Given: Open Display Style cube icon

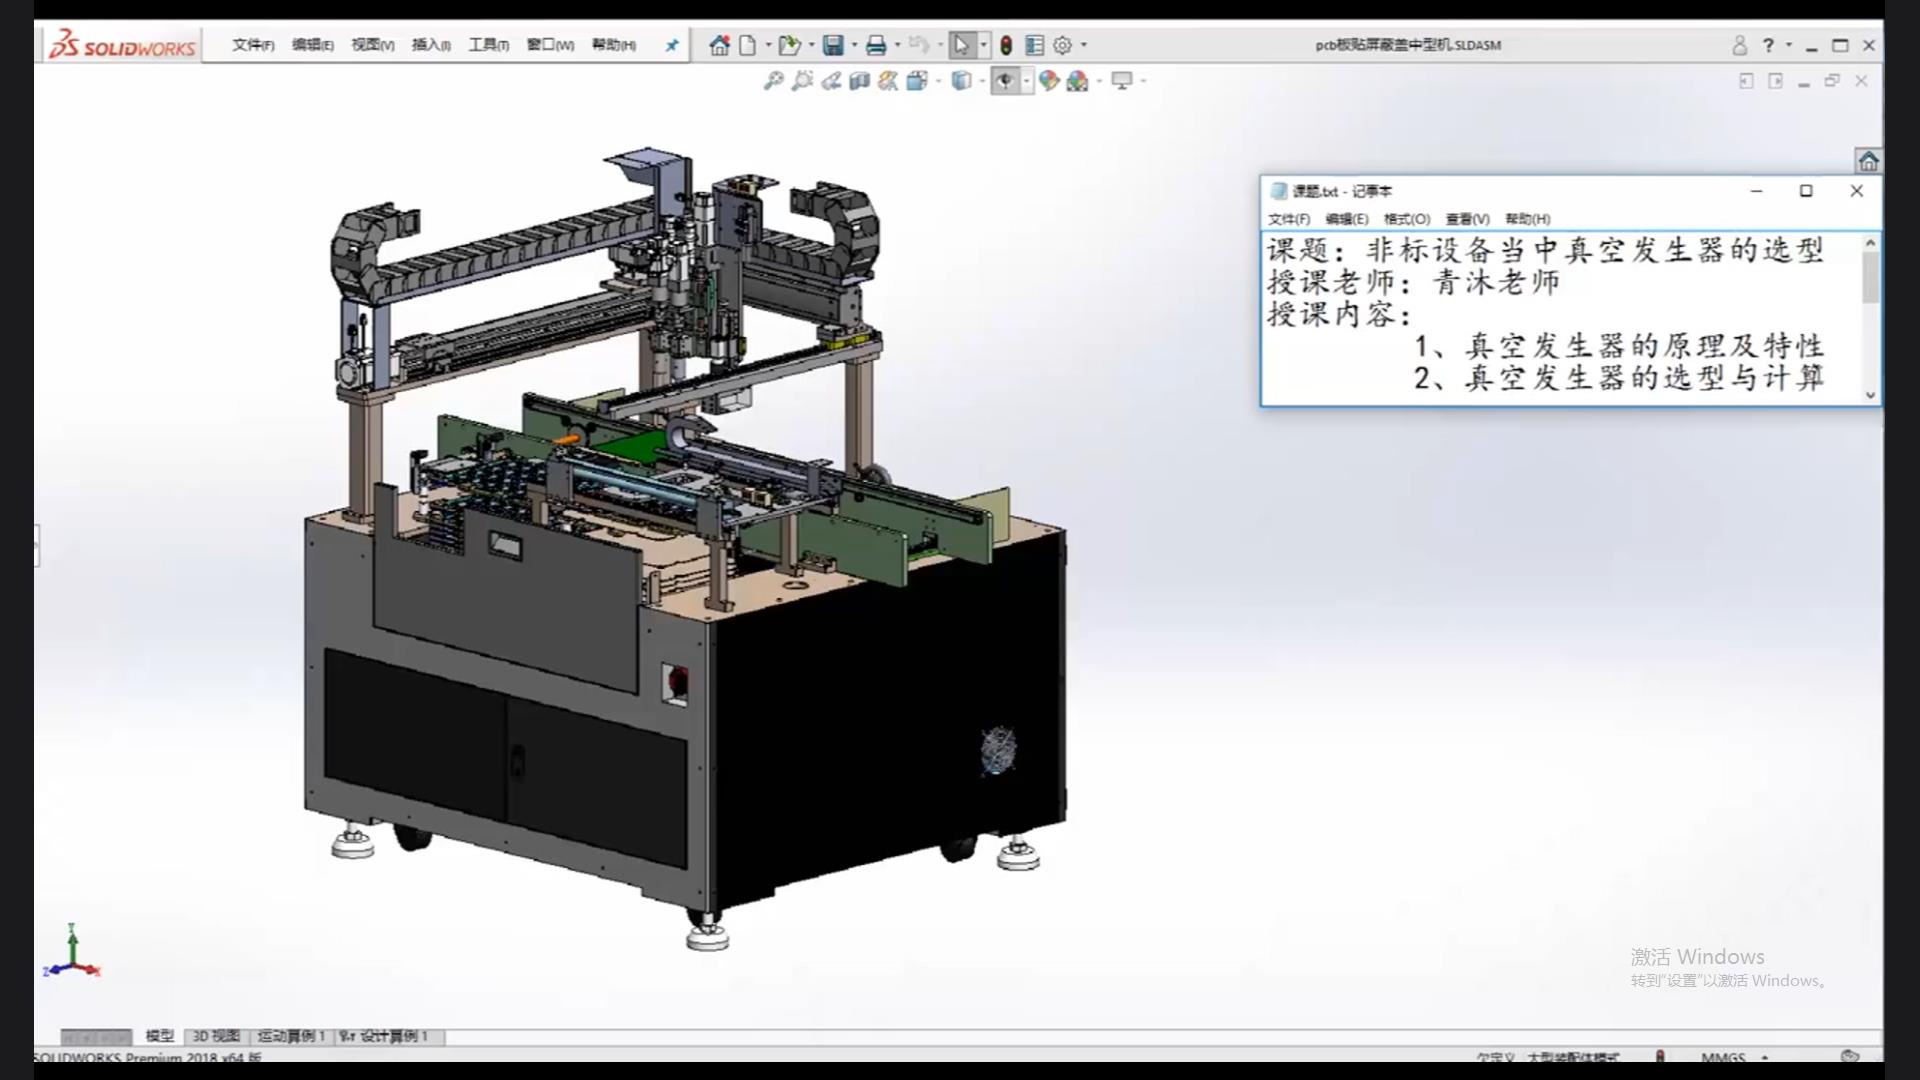Looking at the screenshot, I should (961, 81).
